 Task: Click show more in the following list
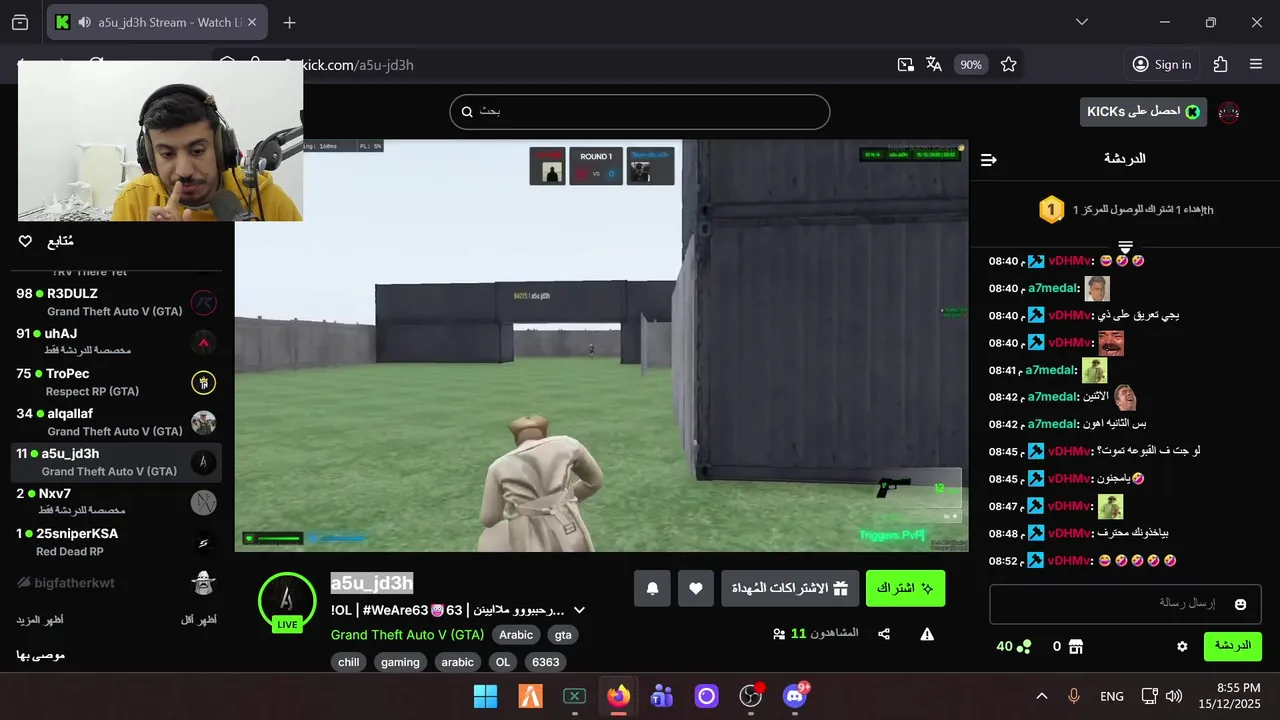pos(40,620)
